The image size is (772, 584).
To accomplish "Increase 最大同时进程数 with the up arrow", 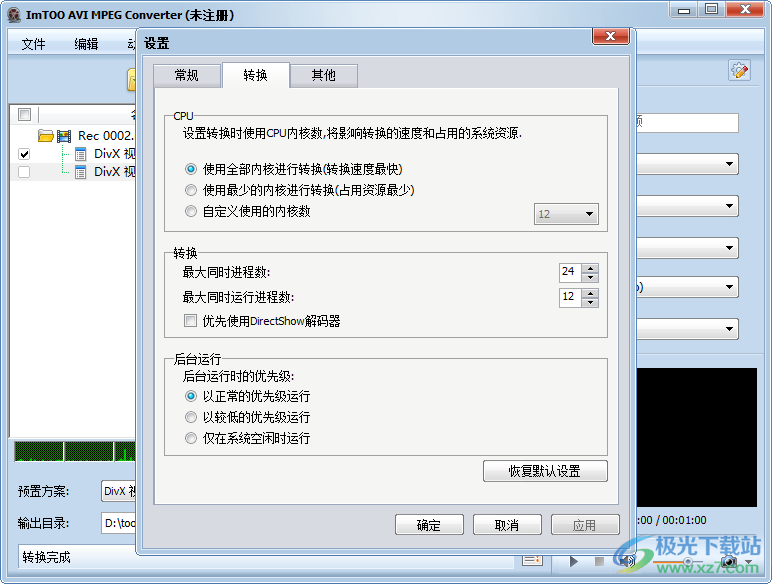I will coord(590,268).
